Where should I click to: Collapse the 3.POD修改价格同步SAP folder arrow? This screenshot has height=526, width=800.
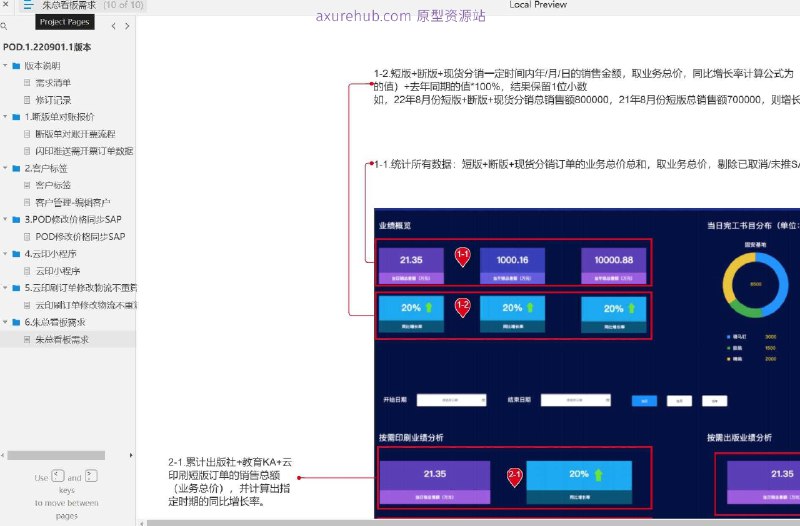(x=5, y=219)
